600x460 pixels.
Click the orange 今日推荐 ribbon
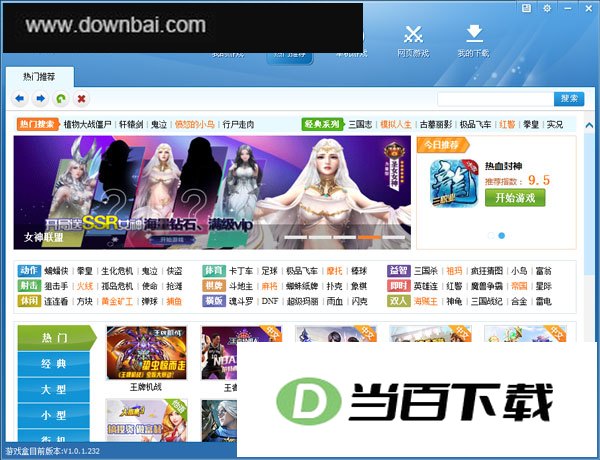[x=443, y=145]
